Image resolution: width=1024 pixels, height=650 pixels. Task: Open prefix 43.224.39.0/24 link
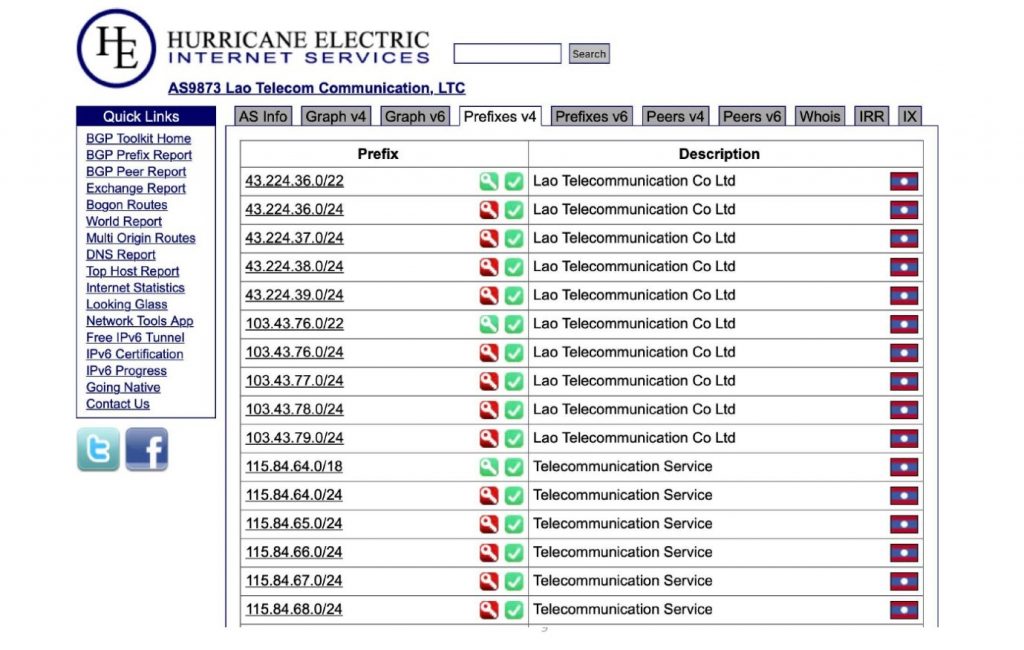point(295,295)
